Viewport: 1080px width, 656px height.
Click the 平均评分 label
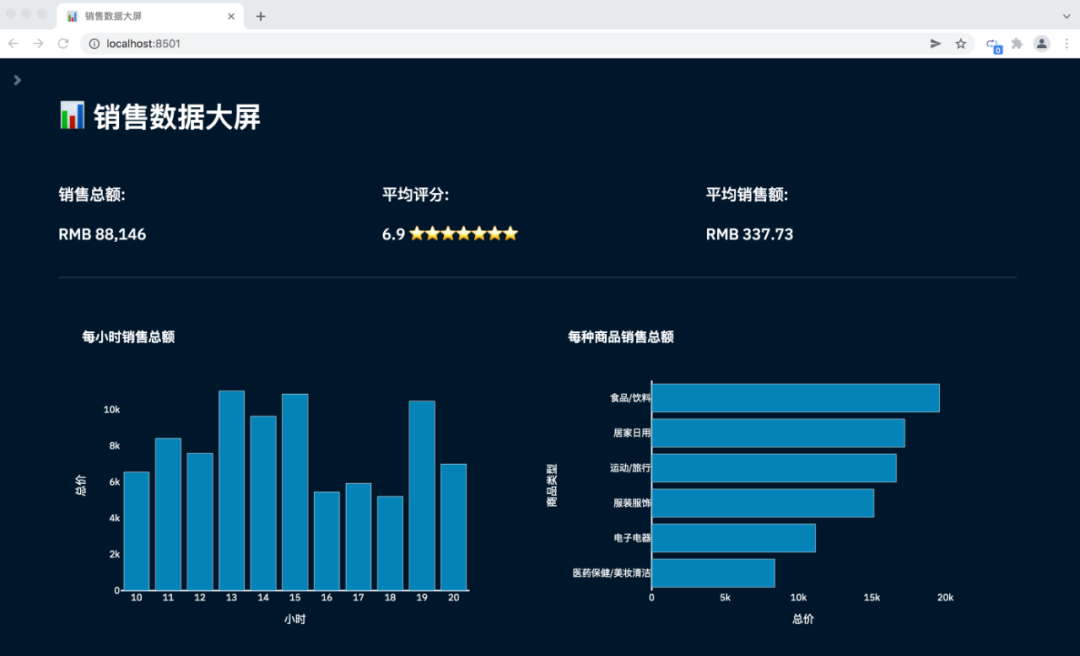pyautogui.click(x=415, y=194)
